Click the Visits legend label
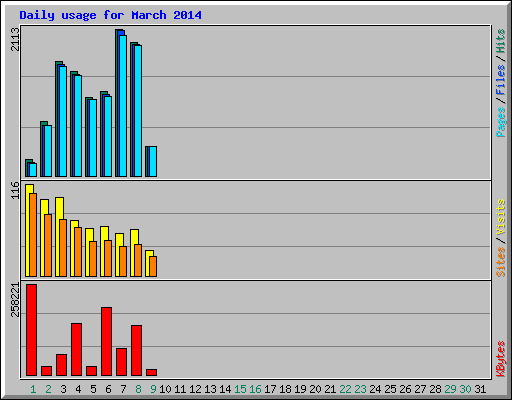Image resolution: width=512 pixels, height=400 pixels. pos(500,217)
